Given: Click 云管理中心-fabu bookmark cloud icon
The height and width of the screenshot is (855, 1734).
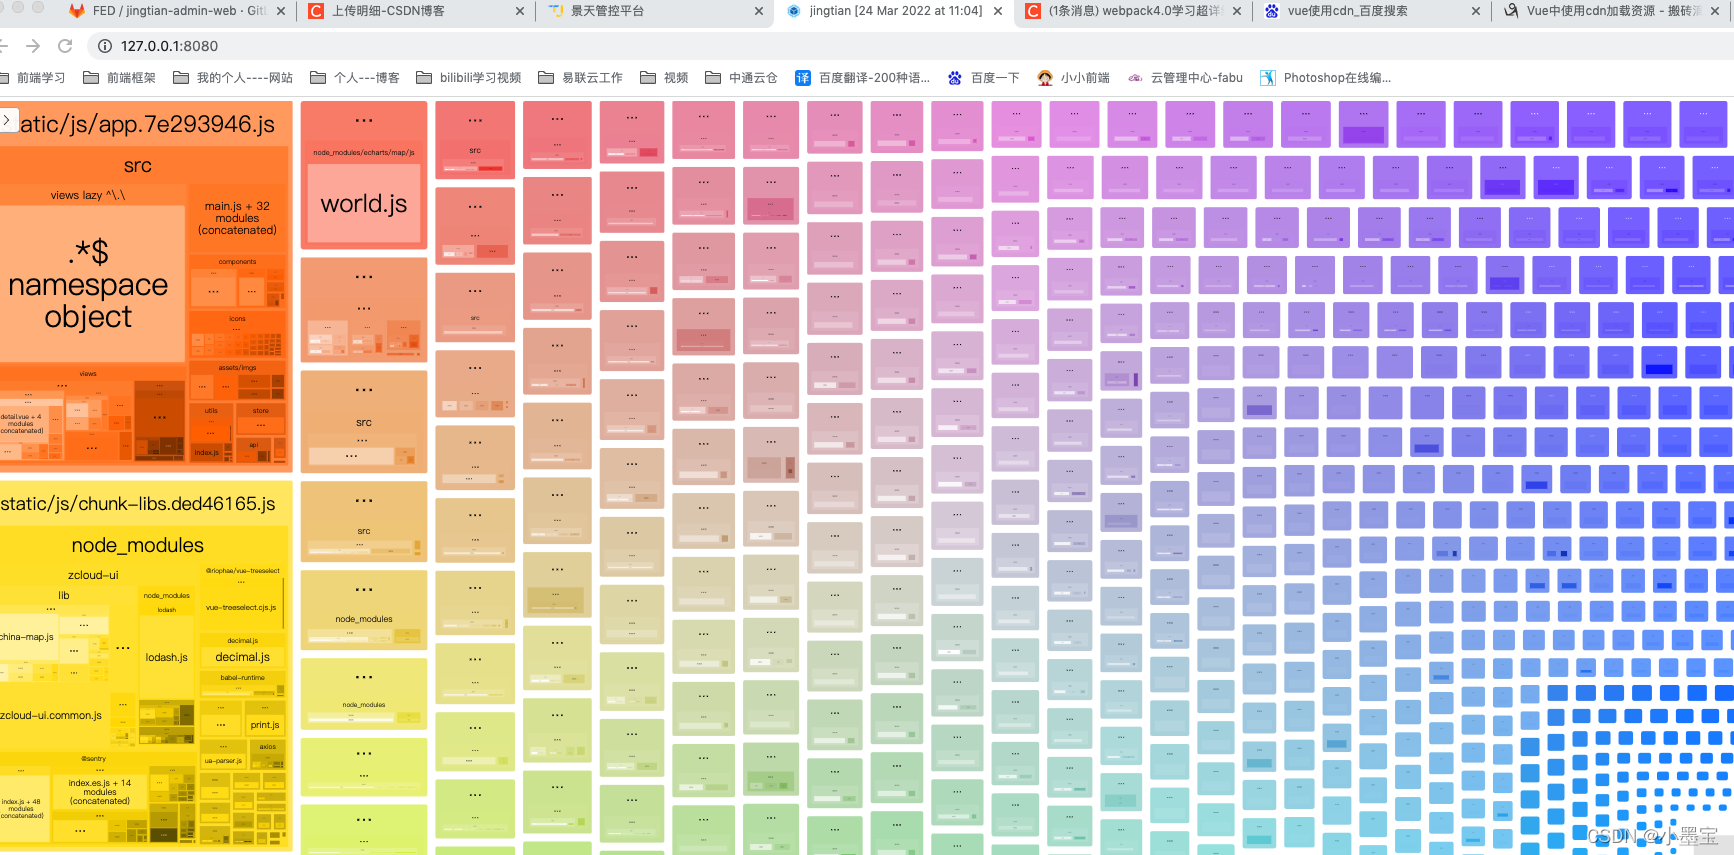Looking at the screenshot, I should [1135, 78].
